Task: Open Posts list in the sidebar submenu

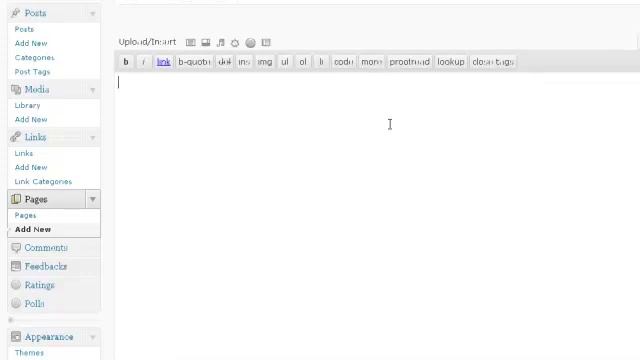Action: 24,29
